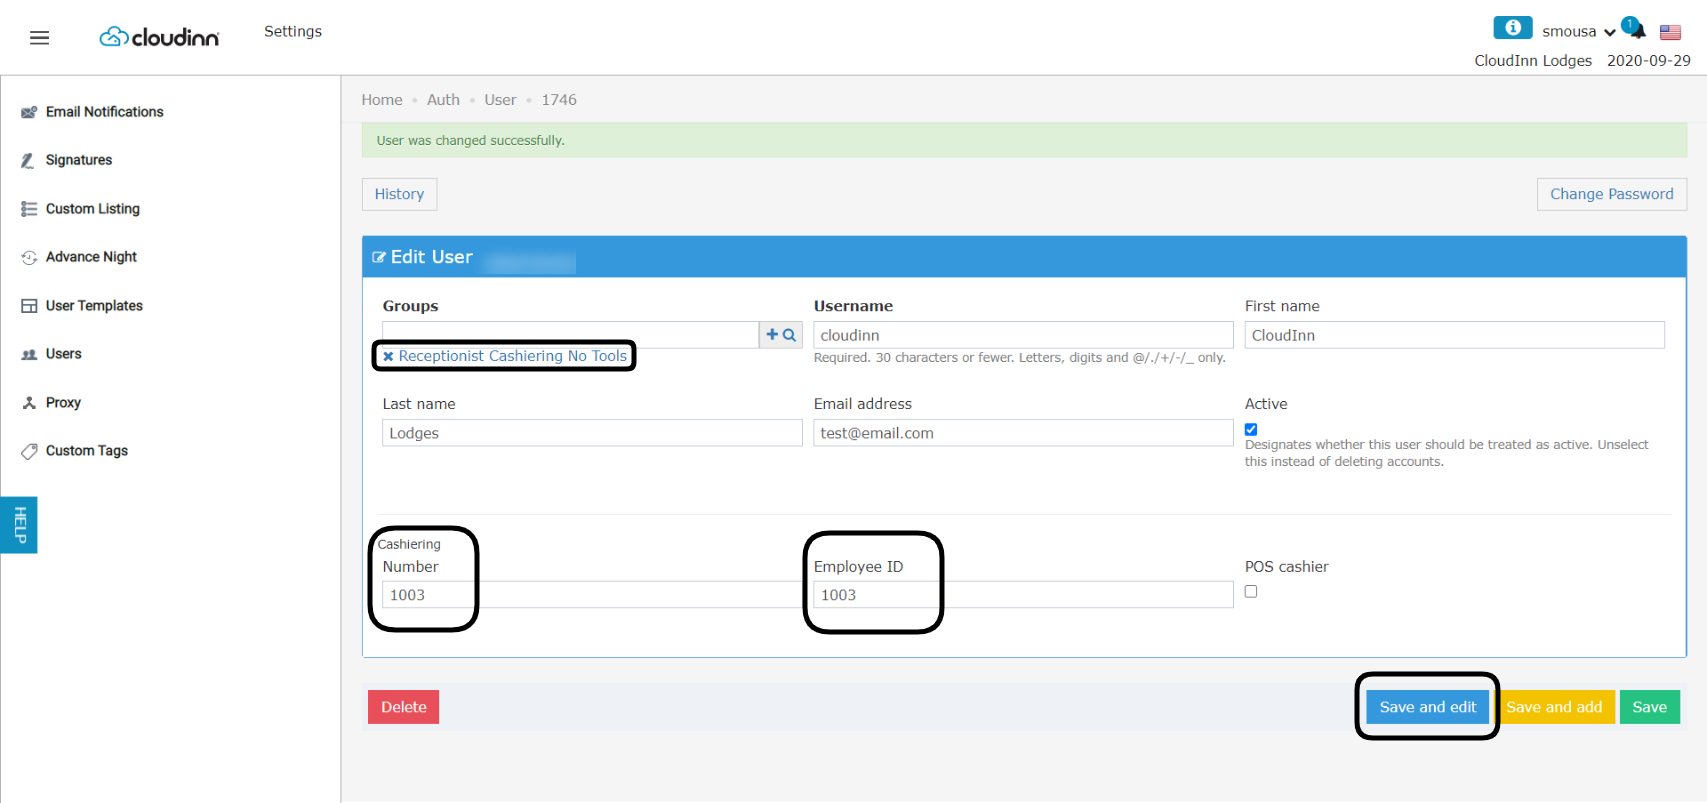Click the Email Notifications sidebar icon
This screenshot has width=1707, height=803.
click(x=29, y=112)
